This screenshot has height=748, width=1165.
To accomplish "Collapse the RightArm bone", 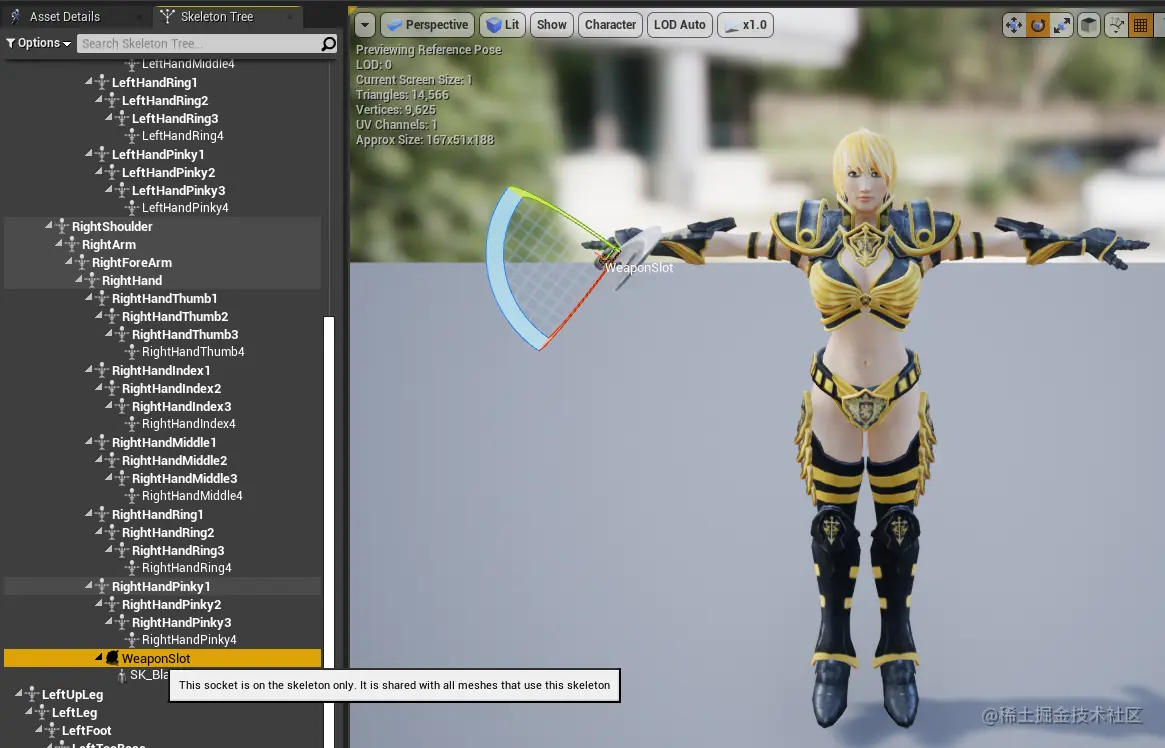I will click(x=59, y=243).
